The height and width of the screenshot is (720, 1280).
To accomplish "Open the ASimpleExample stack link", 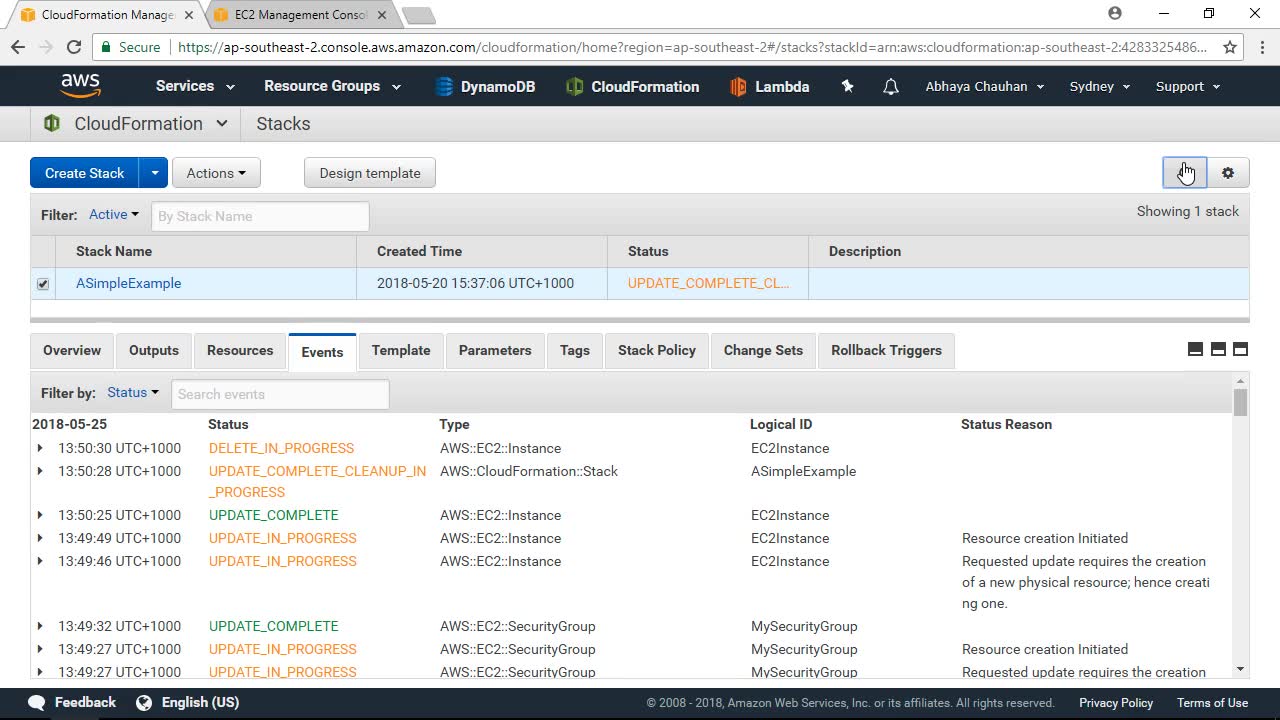I will [129, 283].
